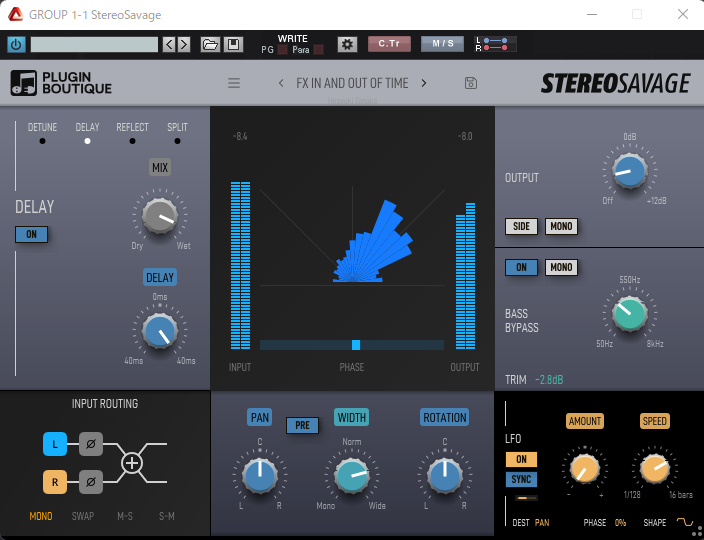Click the Dry/Wet mix knob

(x=160, y=216)
